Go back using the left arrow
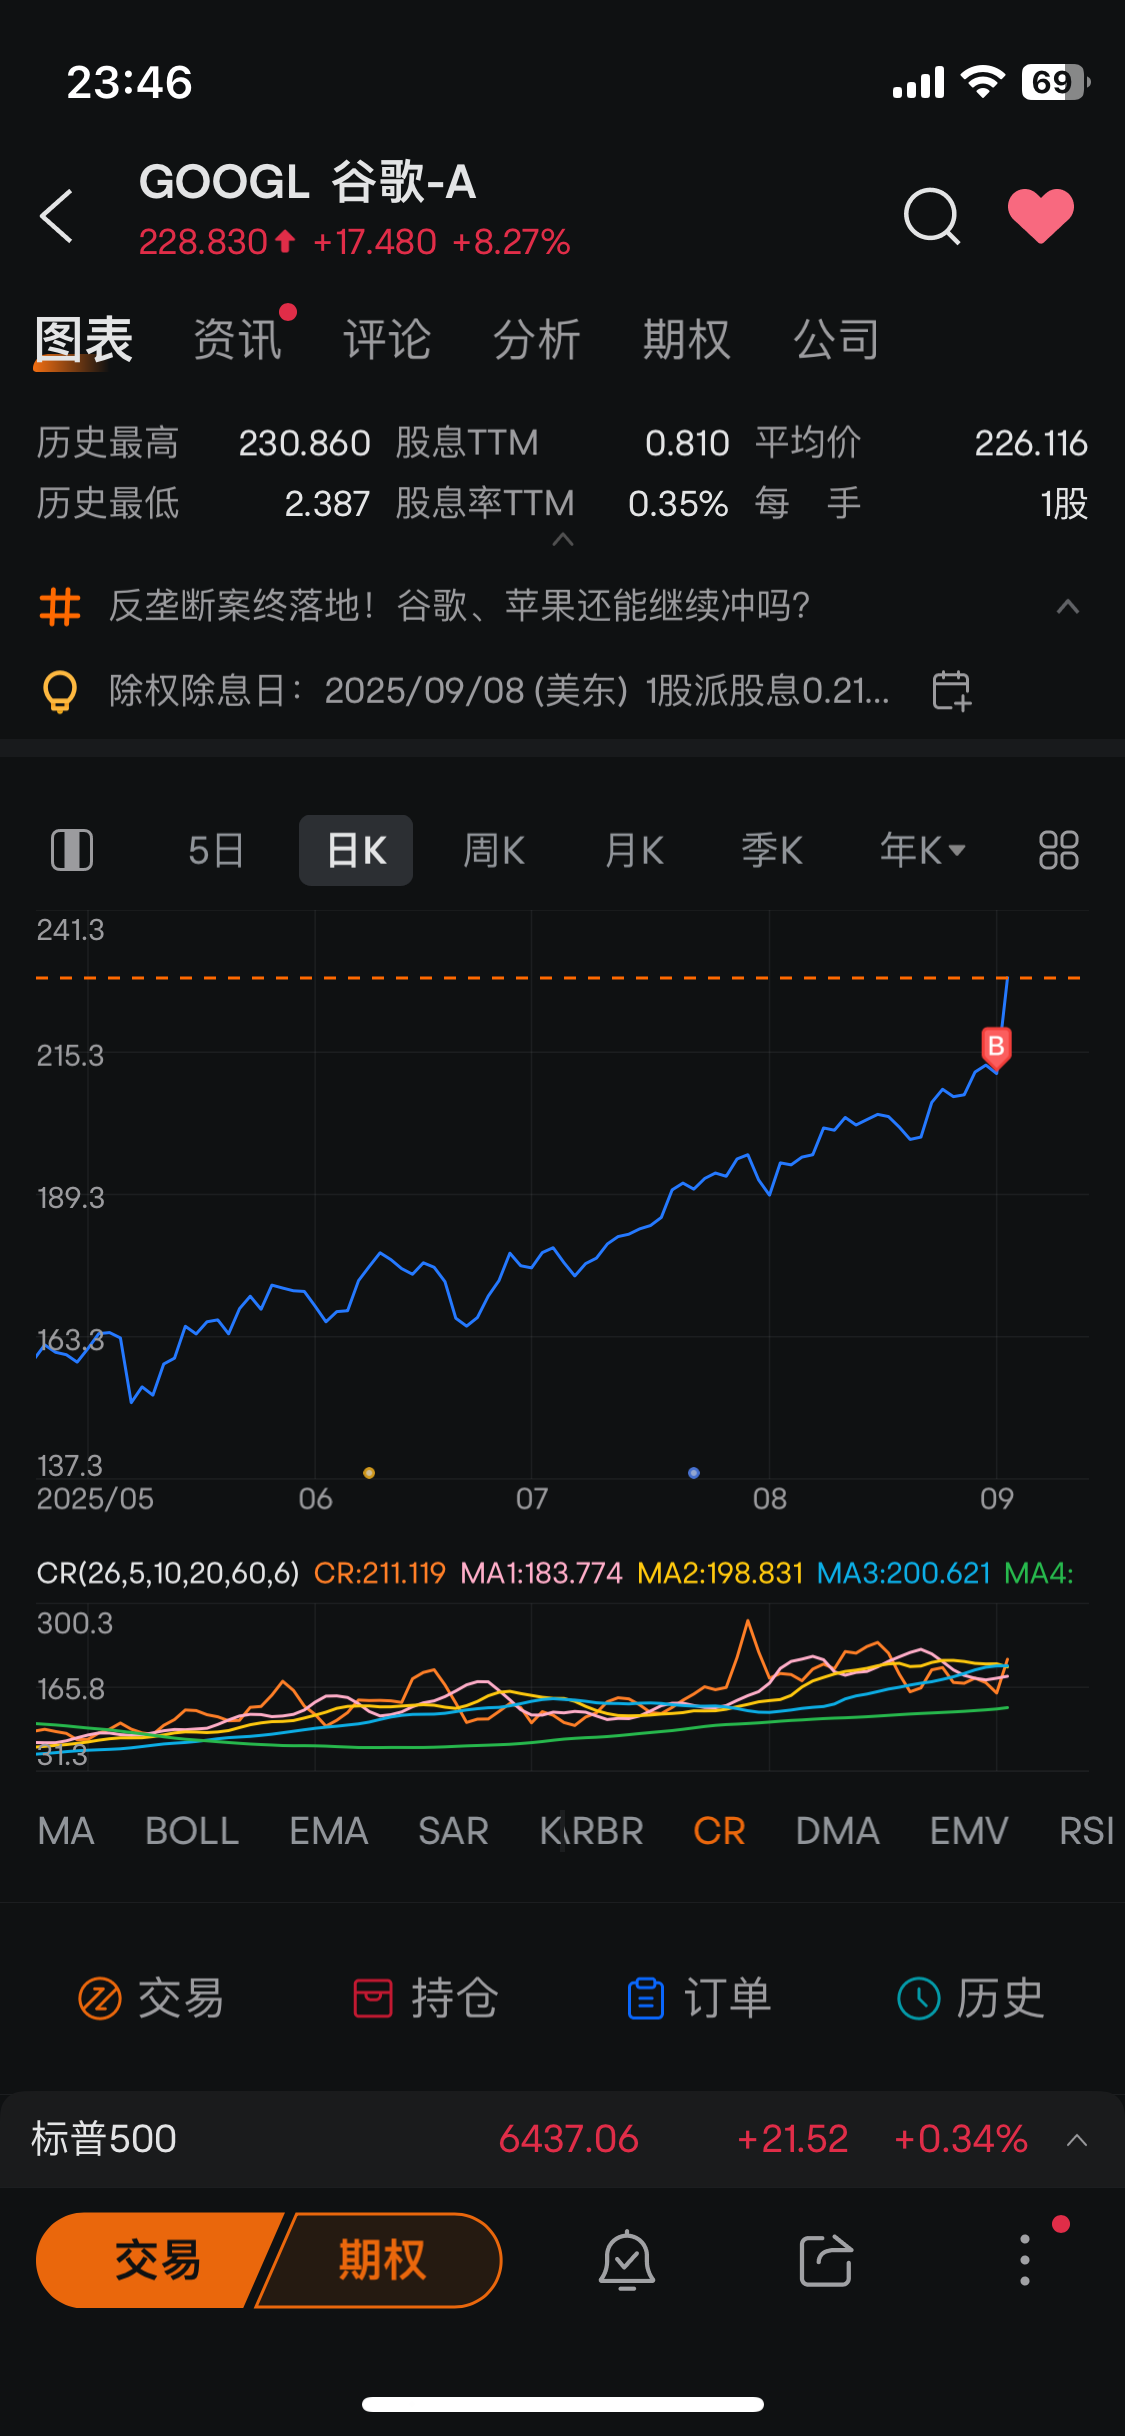The width and height of the screenshot is (1125, 2436). (57, 215)
